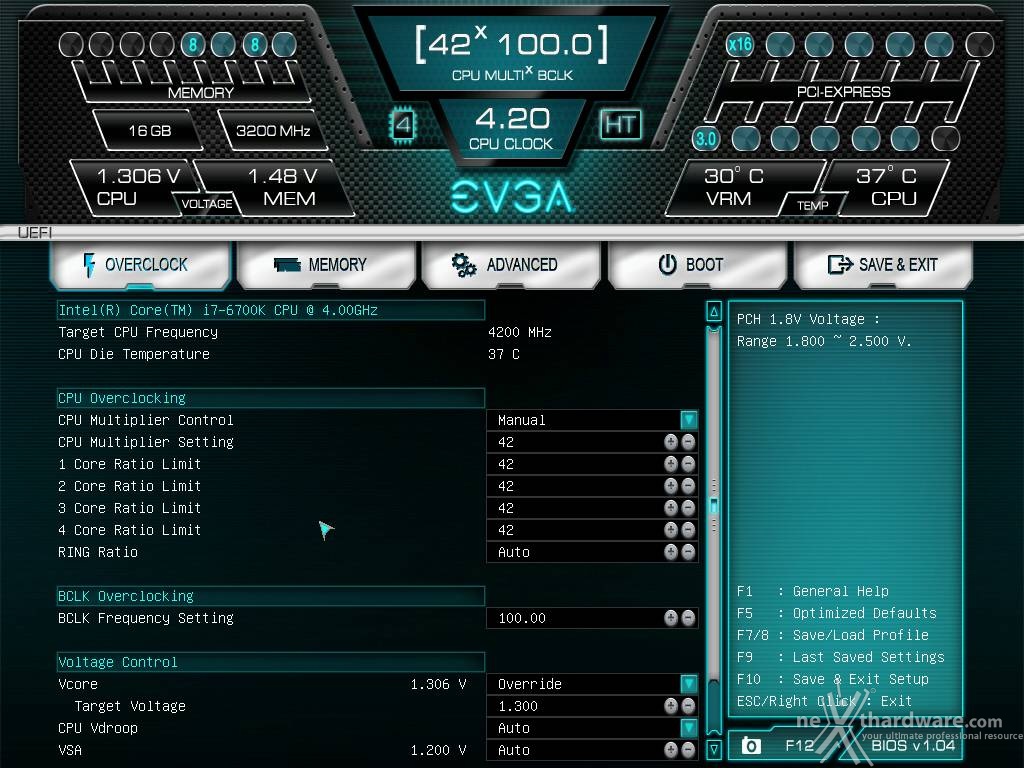
Task: Decrease 4 Core Ratio Limit
Action: click(688, 530)
